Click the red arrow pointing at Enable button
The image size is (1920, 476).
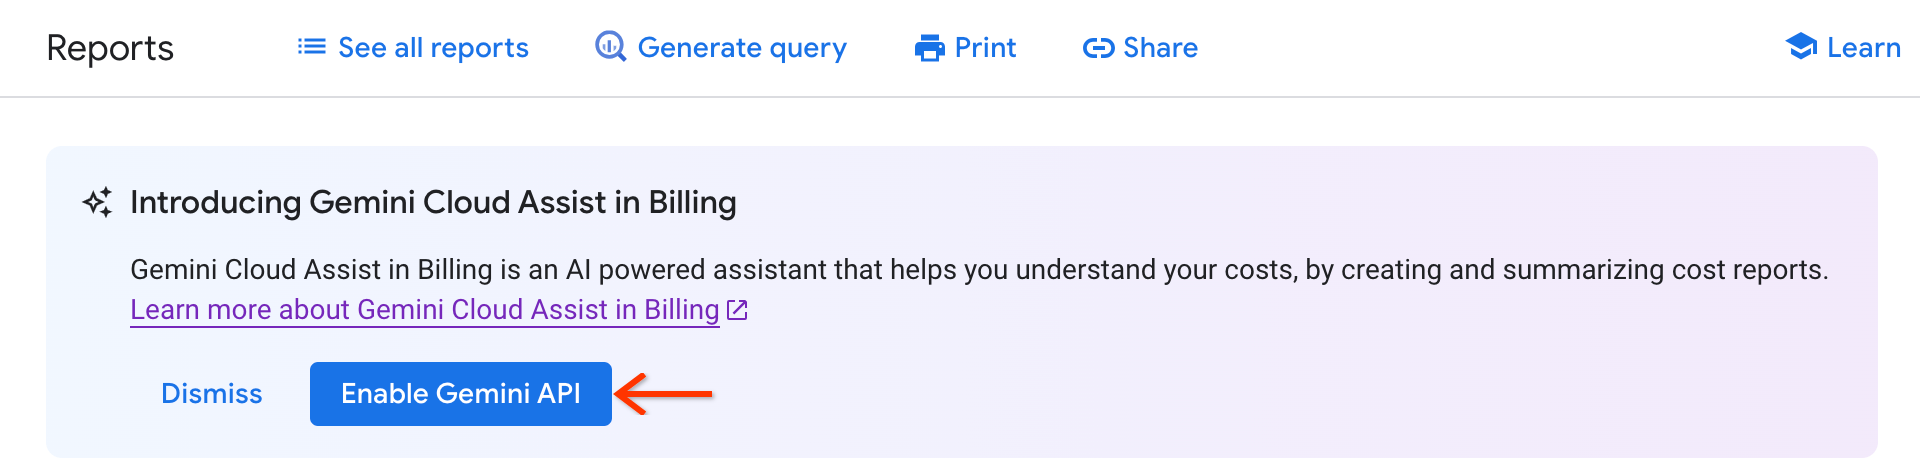coord(663,394)
